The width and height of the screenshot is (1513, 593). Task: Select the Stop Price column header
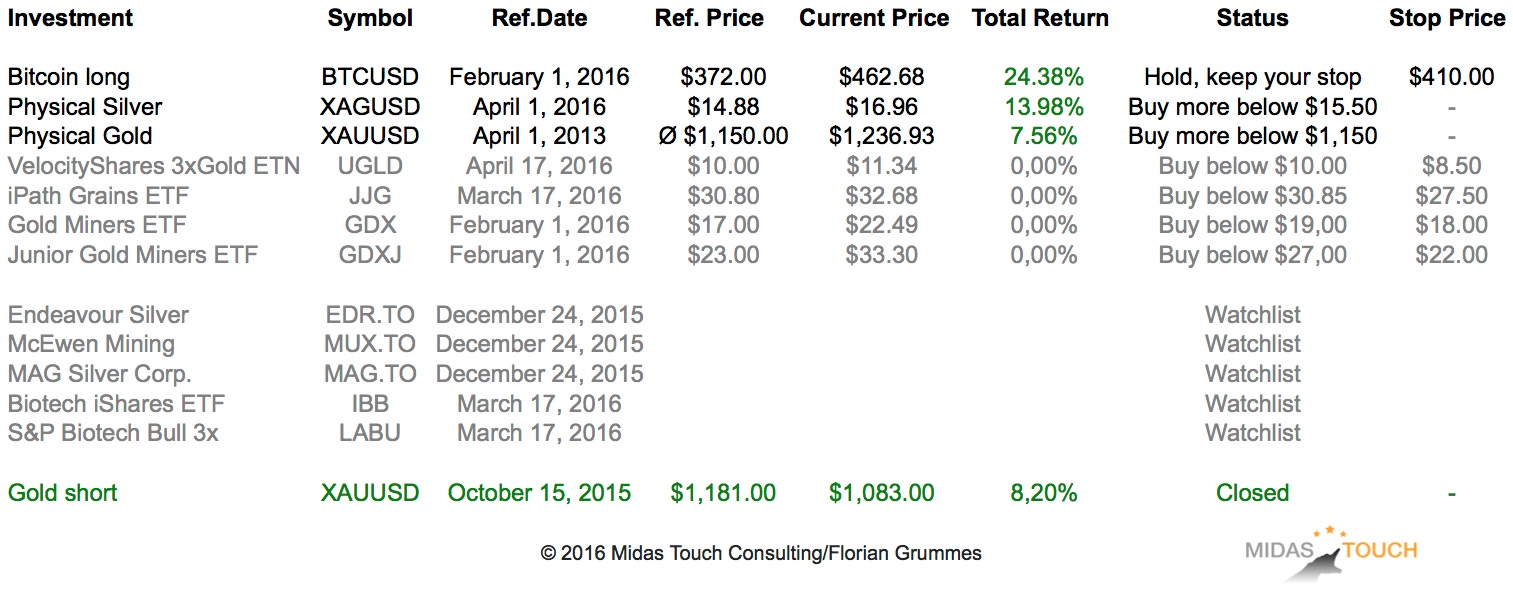point(1447,18)
